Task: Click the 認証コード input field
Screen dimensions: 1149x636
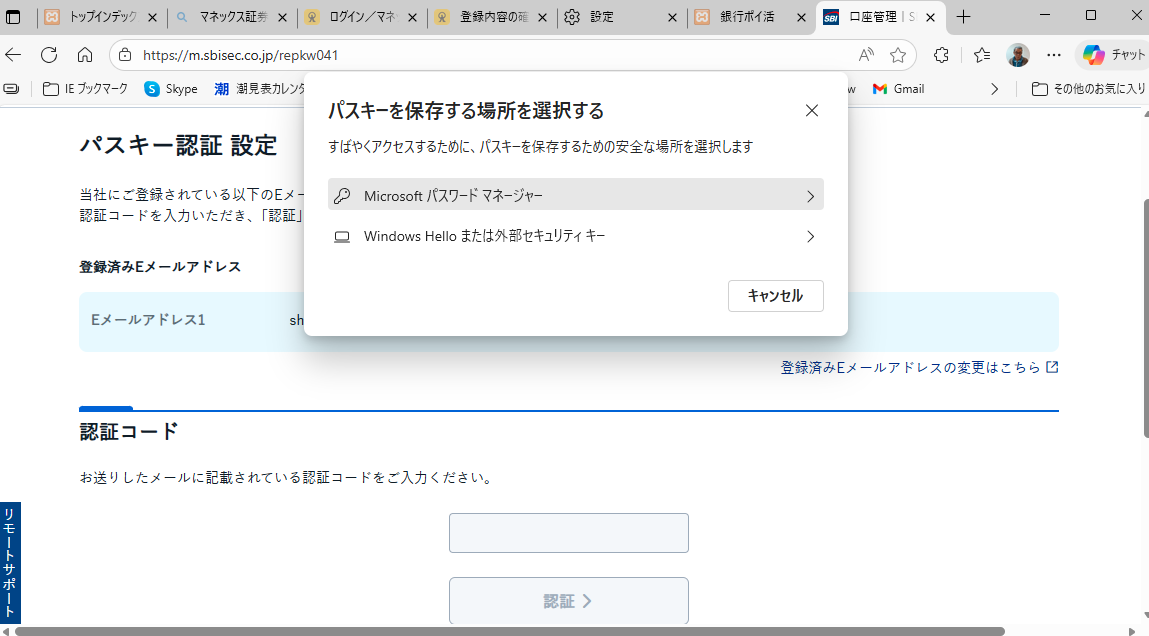Action: 568,533
